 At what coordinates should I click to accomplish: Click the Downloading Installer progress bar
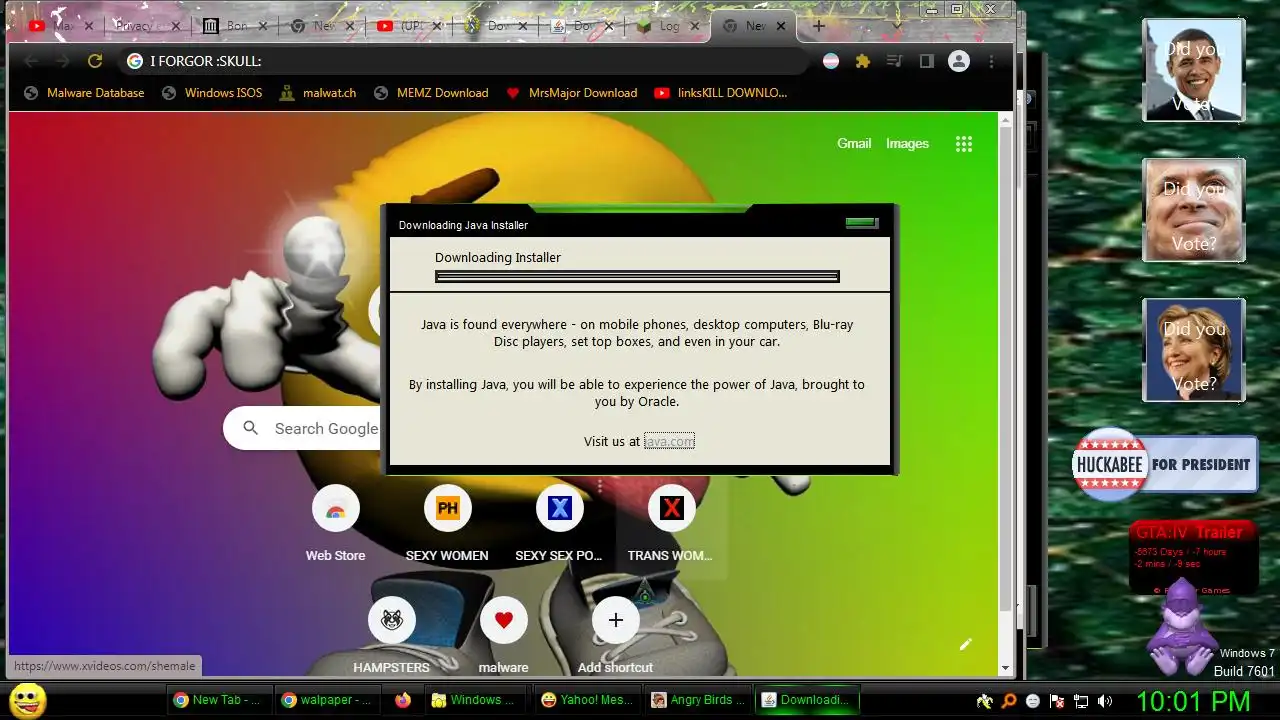coord(637,277)
